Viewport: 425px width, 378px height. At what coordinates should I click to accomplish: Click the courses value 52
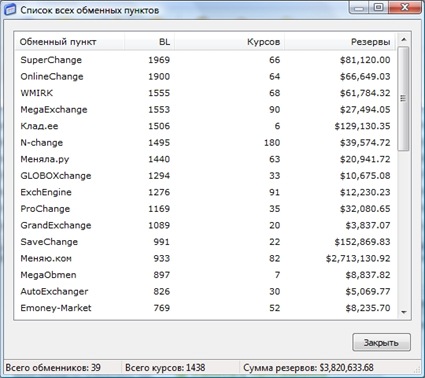click(274, 308)
